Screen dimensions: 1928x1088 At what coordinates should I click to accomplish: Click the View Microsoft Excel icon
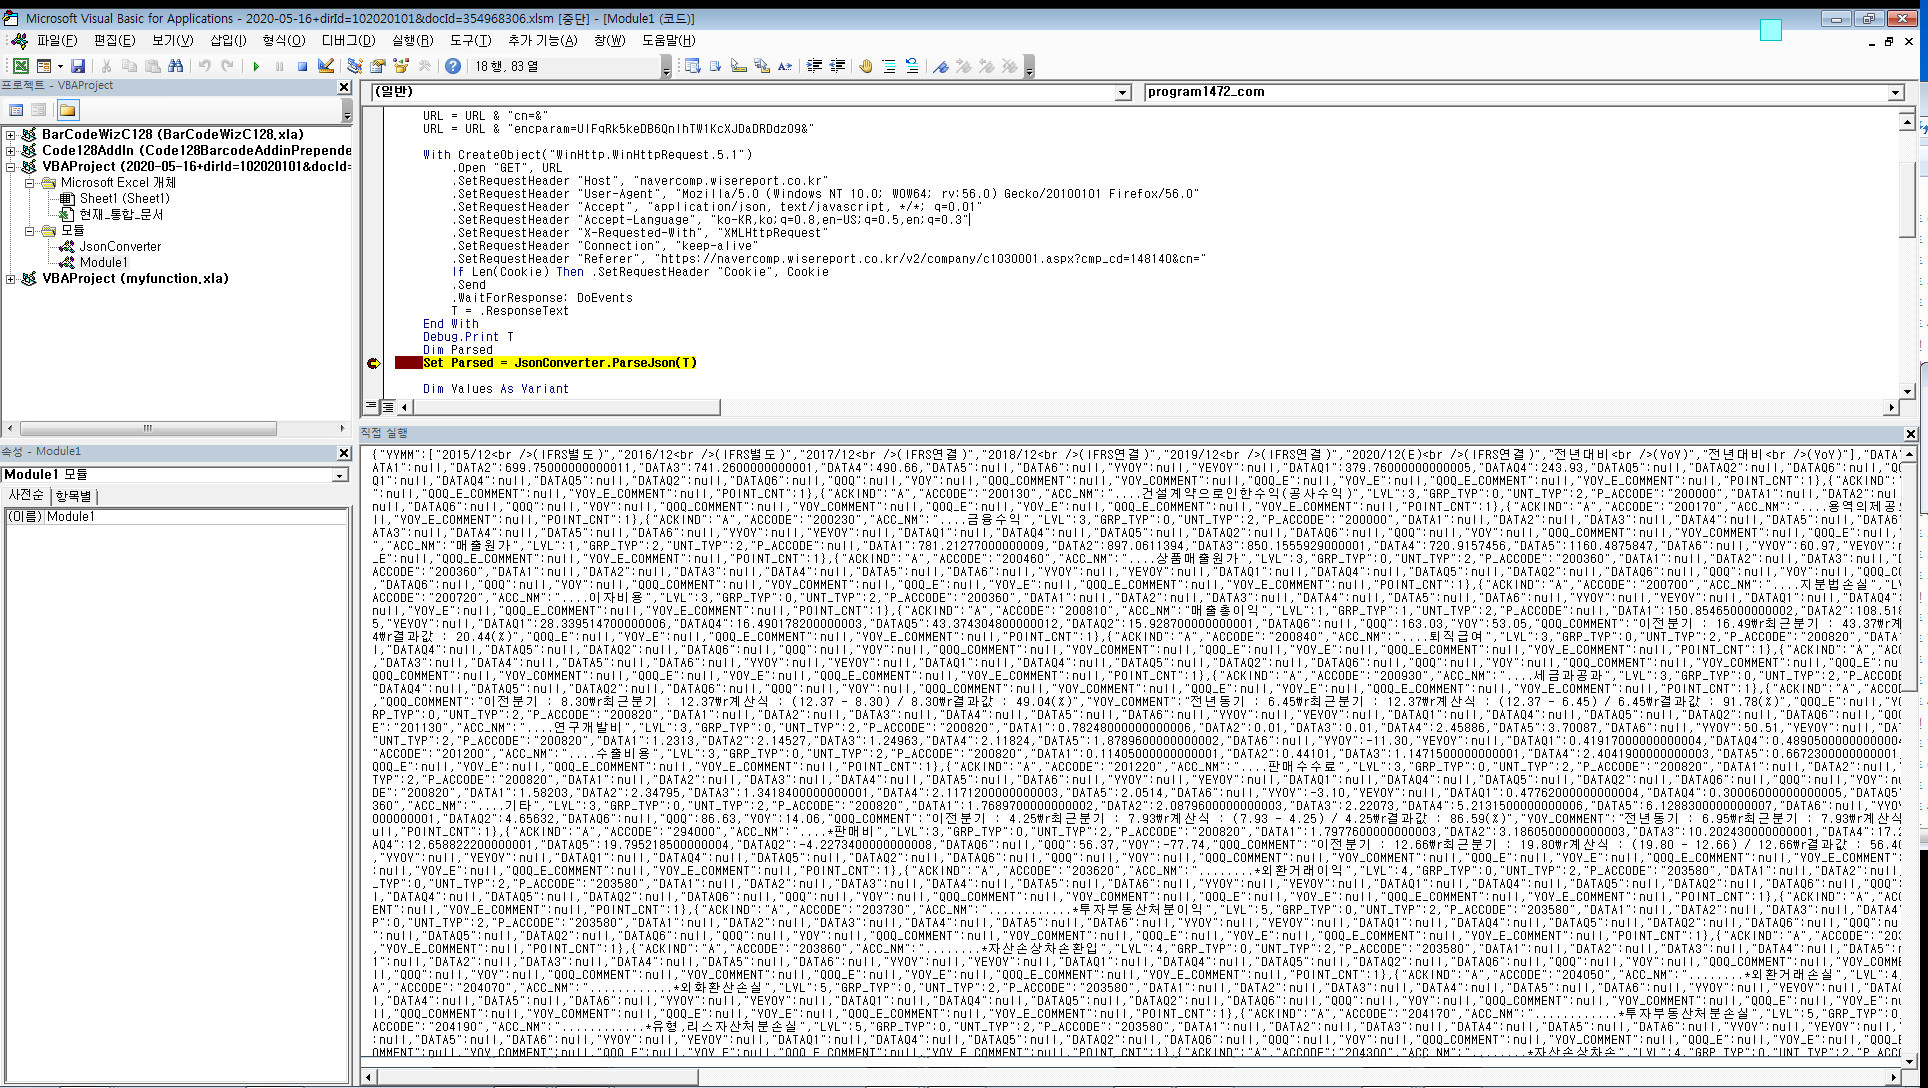(20, 66)
